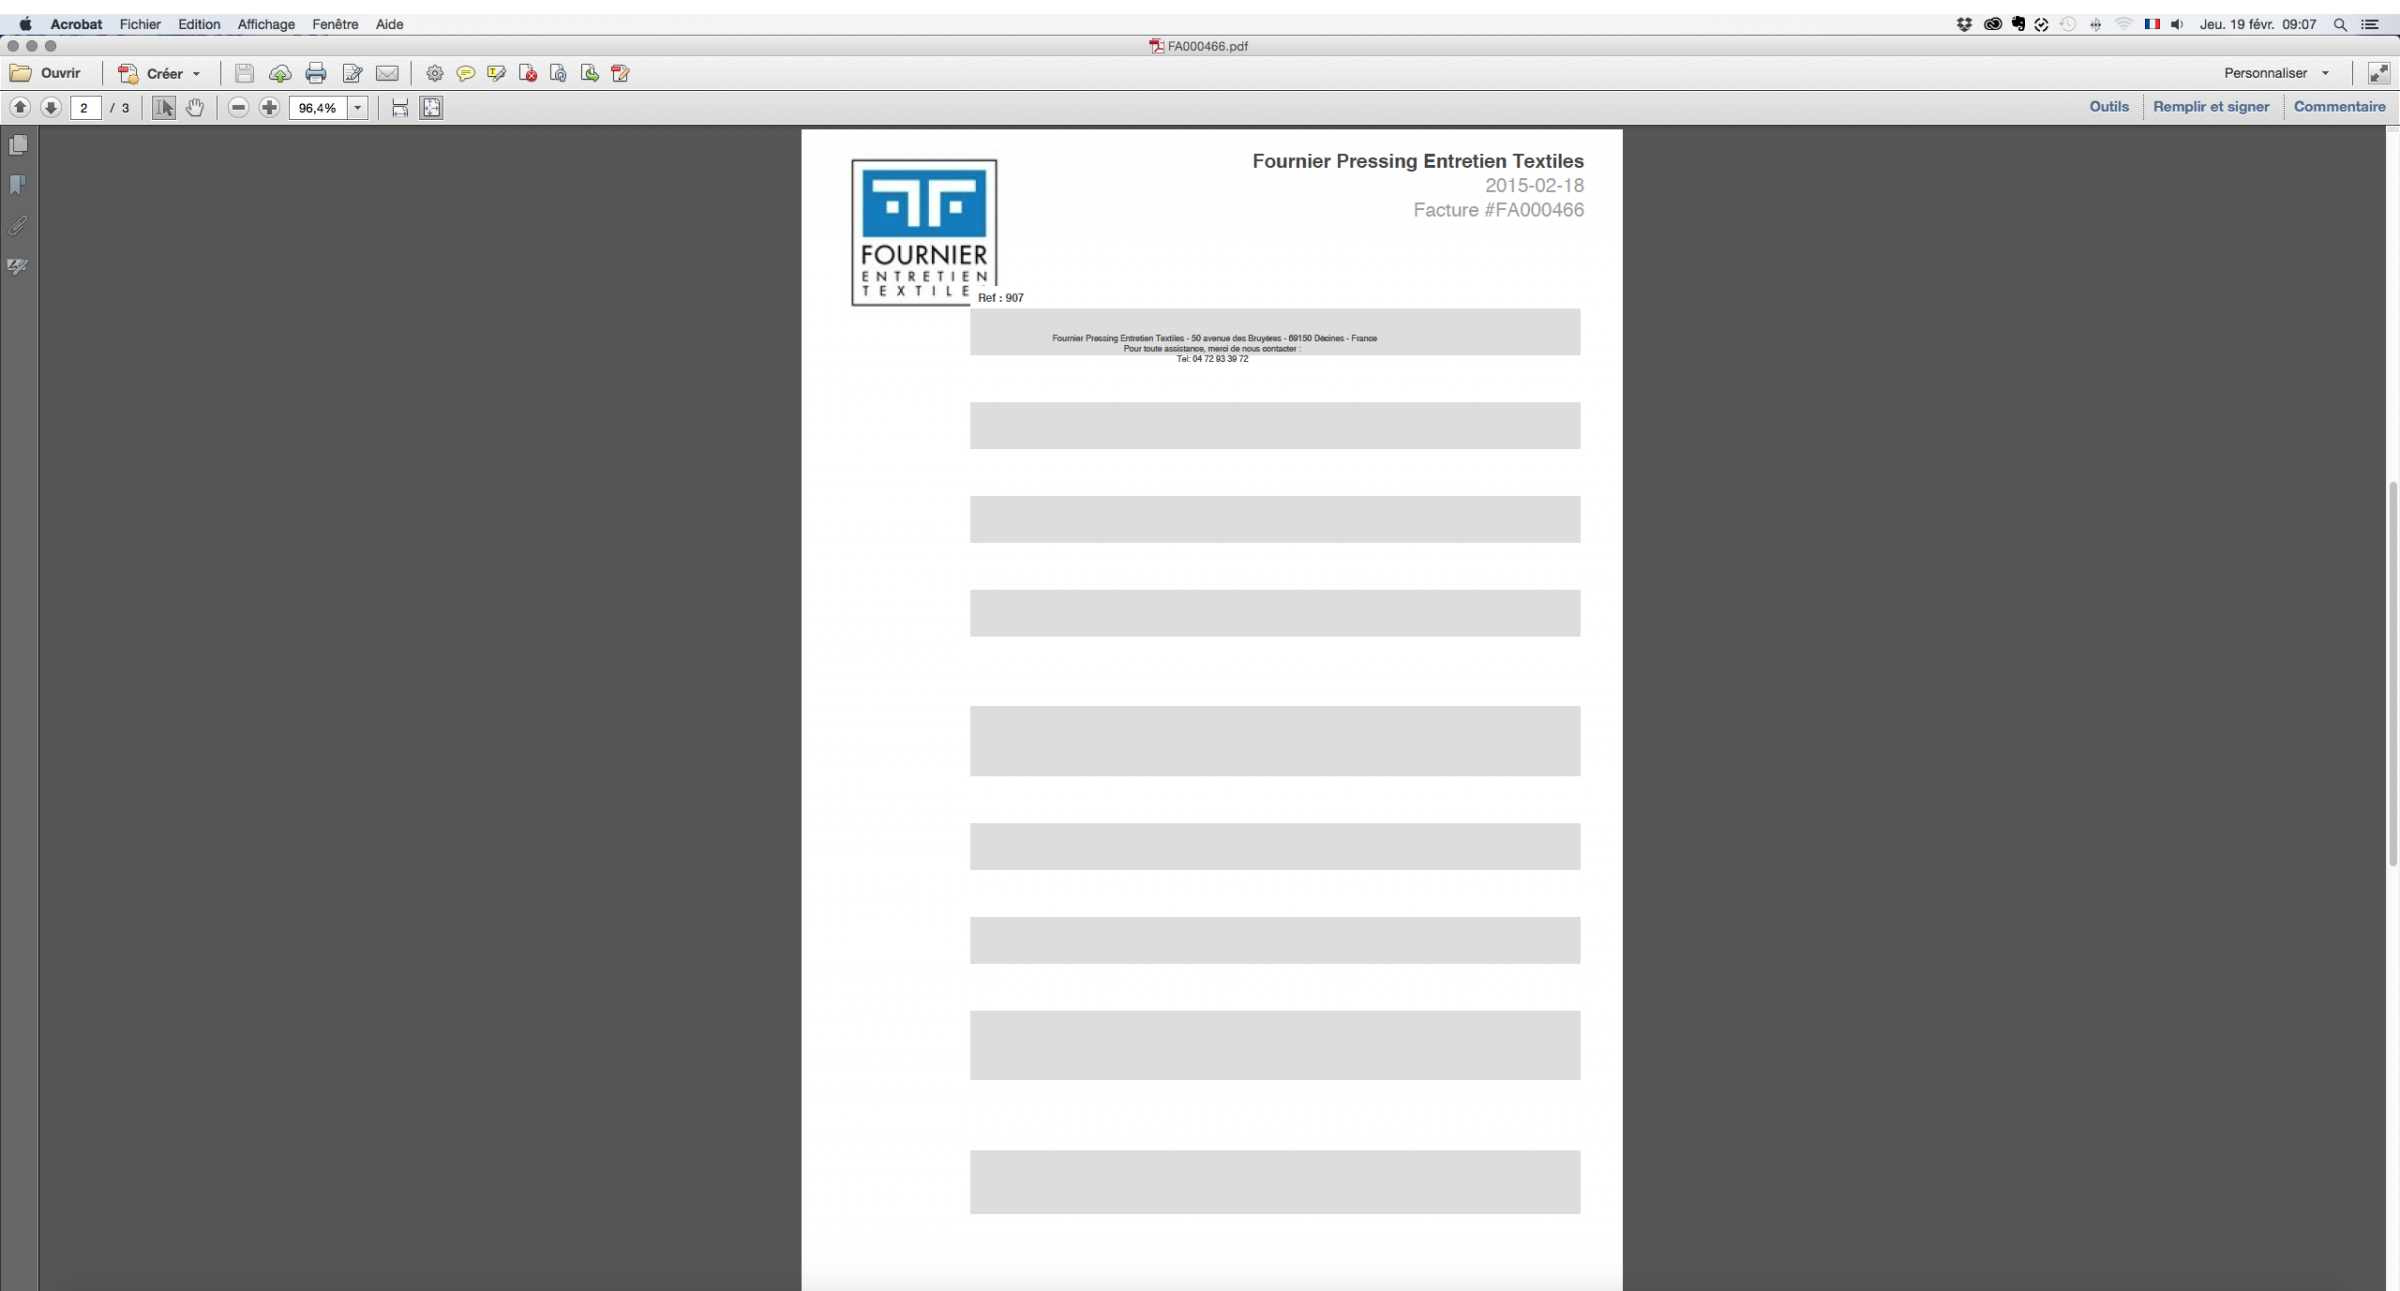
Task: Expand the zoom percentage dropdown
Action: click(x=357, y=107)
